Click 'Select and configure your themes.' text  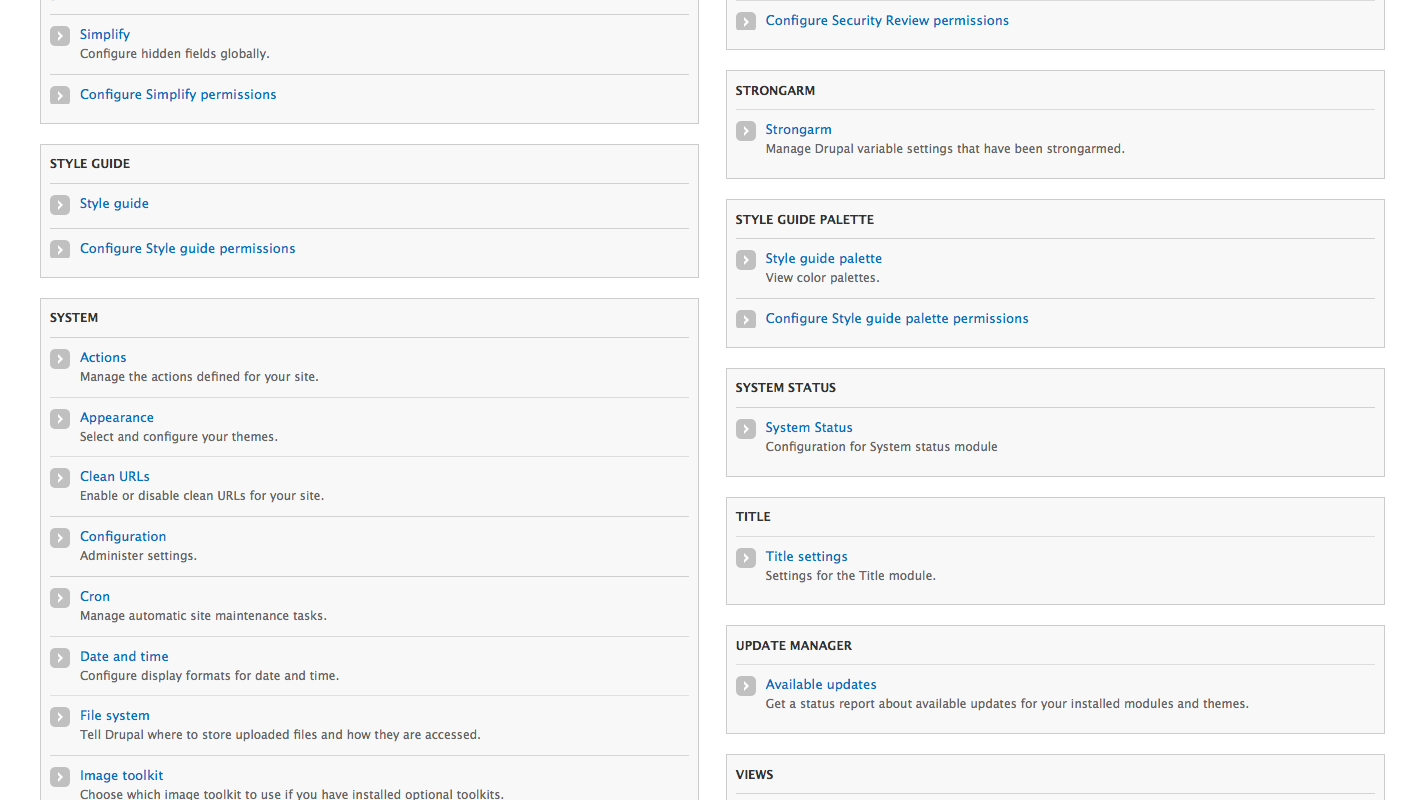click(179, 437)
